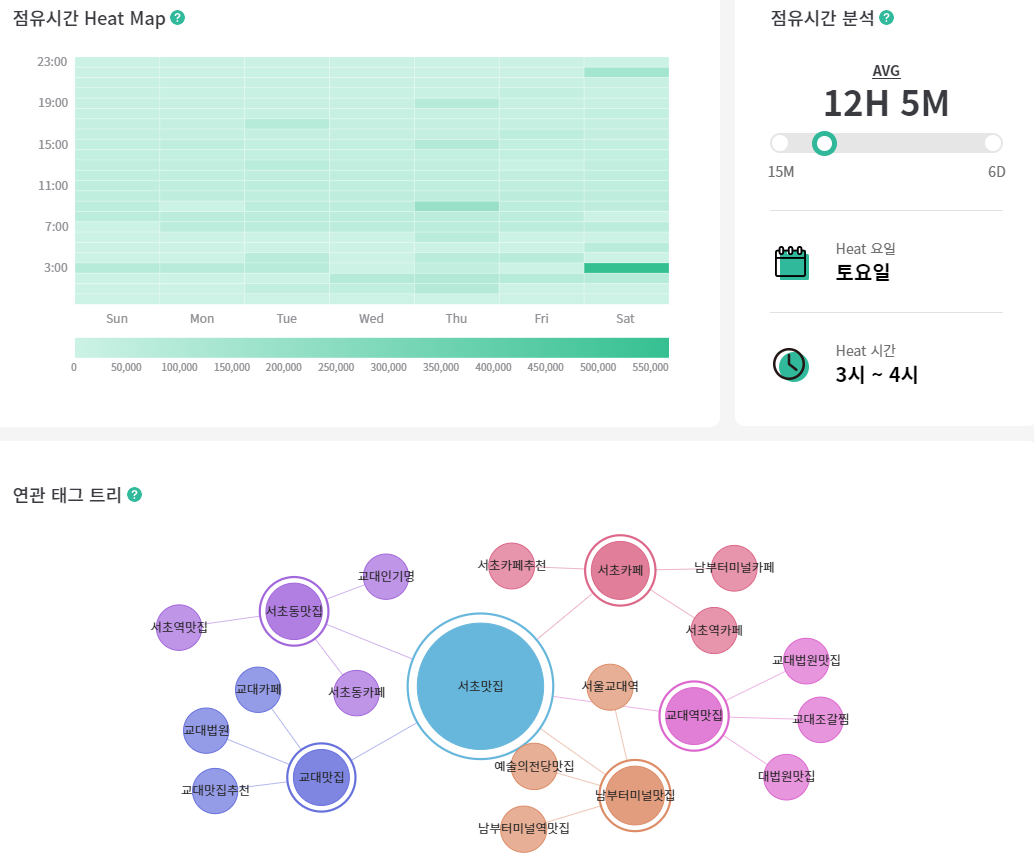The width and height of the screenshot is (1034, 861).
Task: Click the clock icon for Heat 시간
Action: point(790,365)
